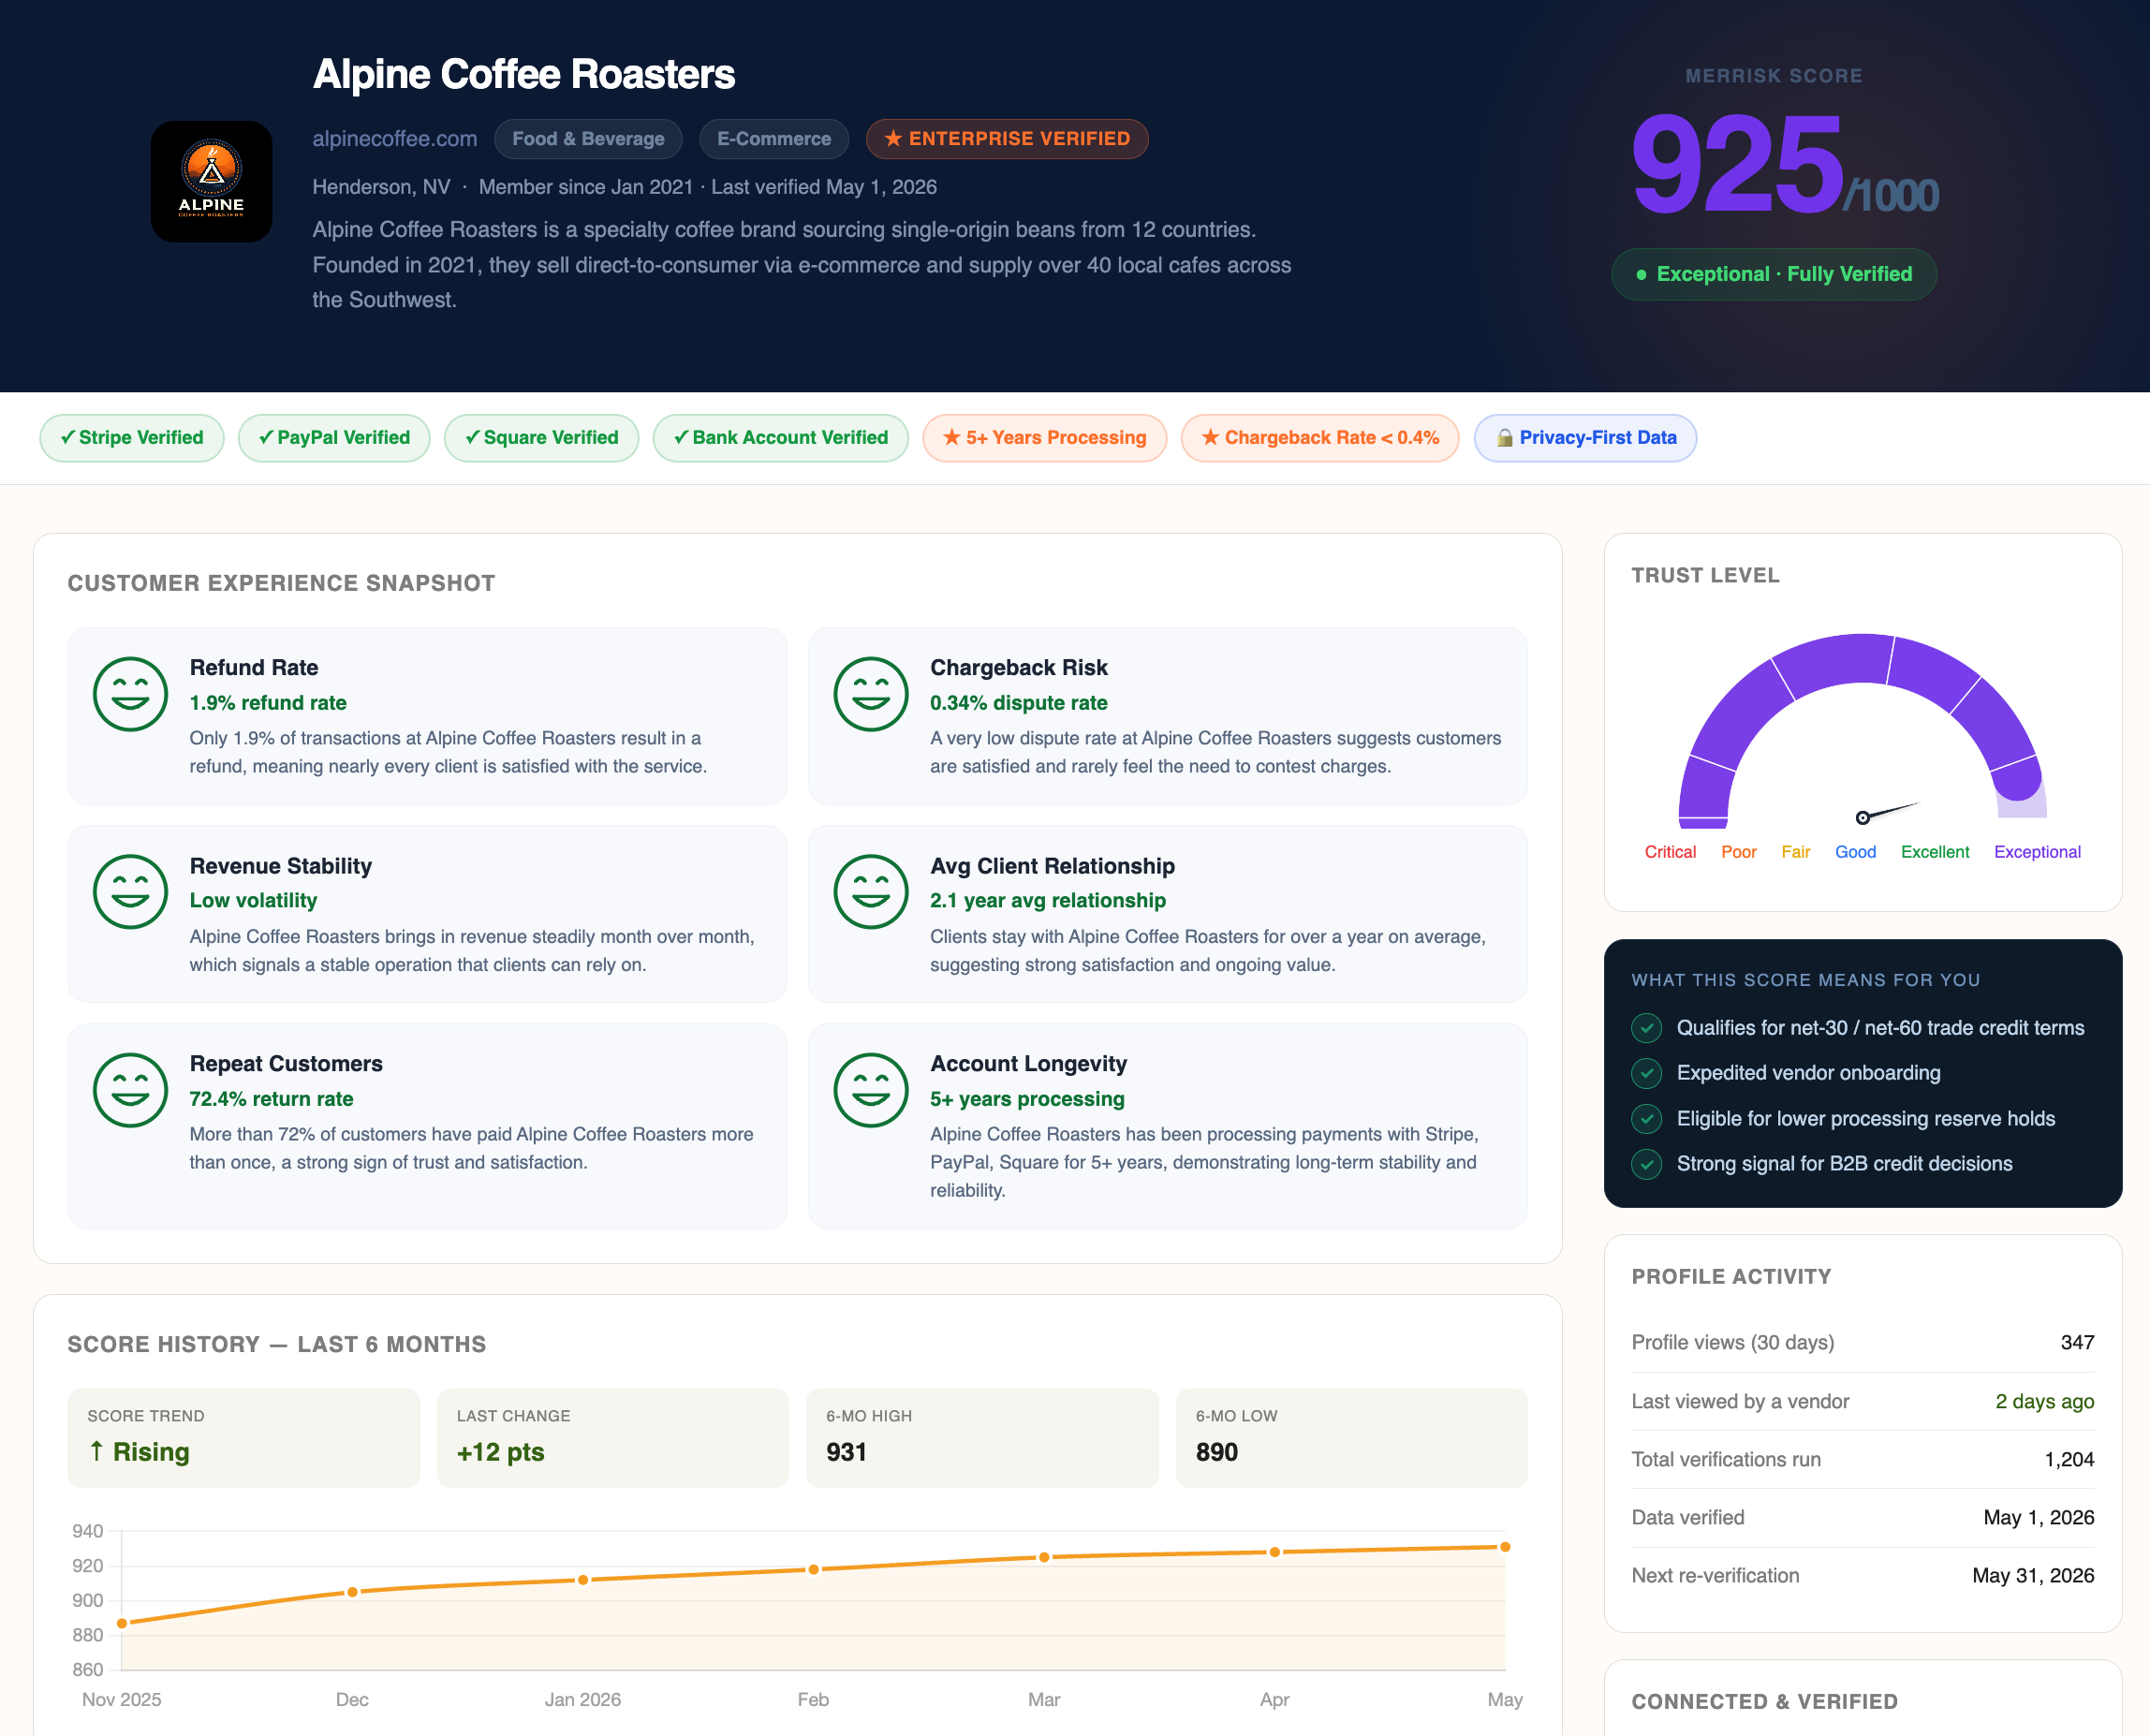
Task: Click the Square Verified badge
Action: coord(541,438)
